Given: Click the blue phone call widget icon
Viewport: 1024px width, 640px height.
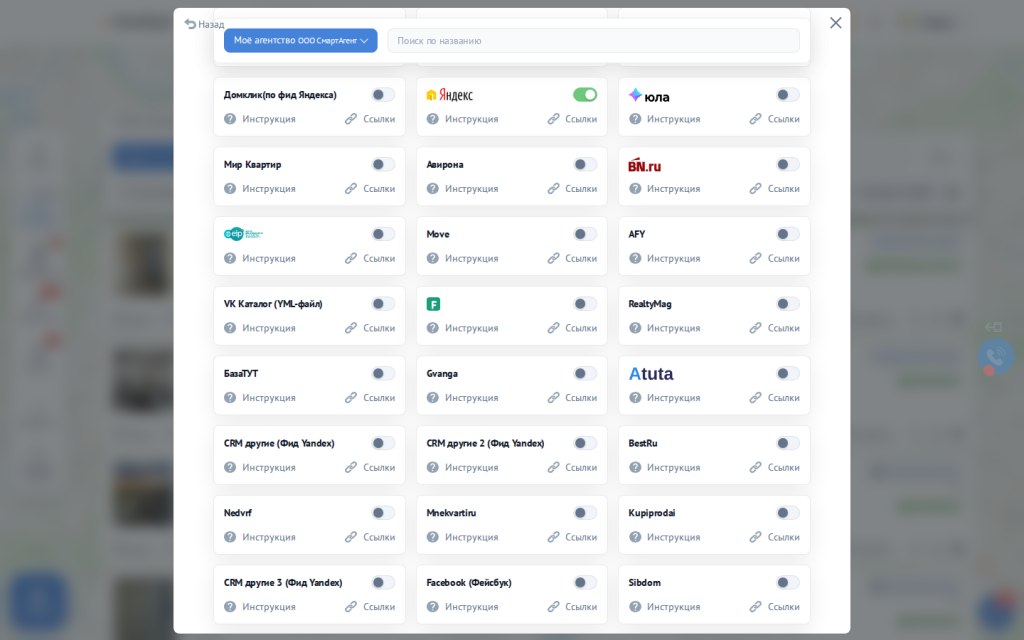Looking at the screenshot, I should pyautogui.click(x=996, y=357).
